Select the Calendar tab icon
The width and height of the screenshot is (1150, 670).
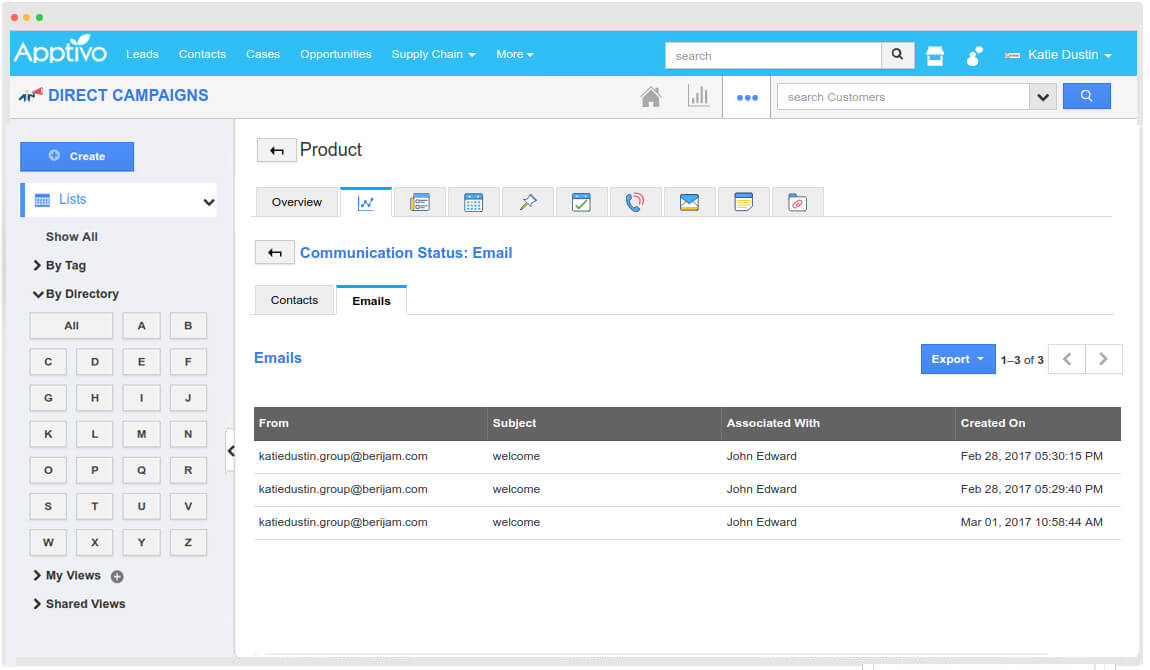pos(473,202)
